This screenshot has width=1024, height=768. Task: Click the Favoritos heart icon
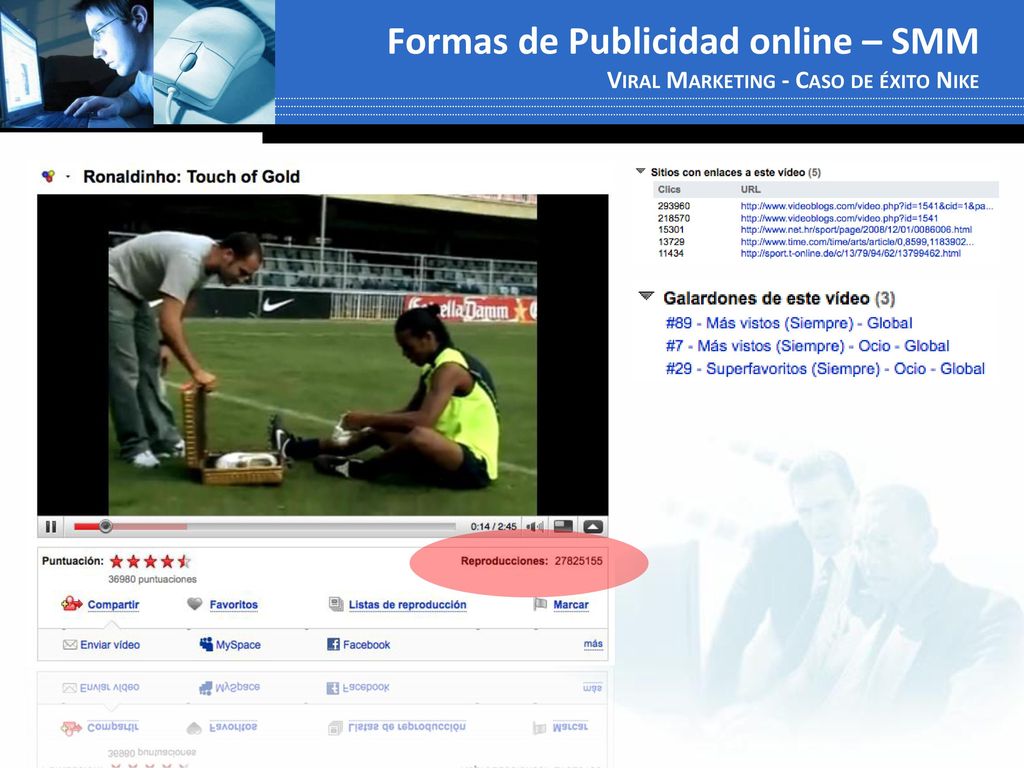pyautogui.click(x=195, y=604)
